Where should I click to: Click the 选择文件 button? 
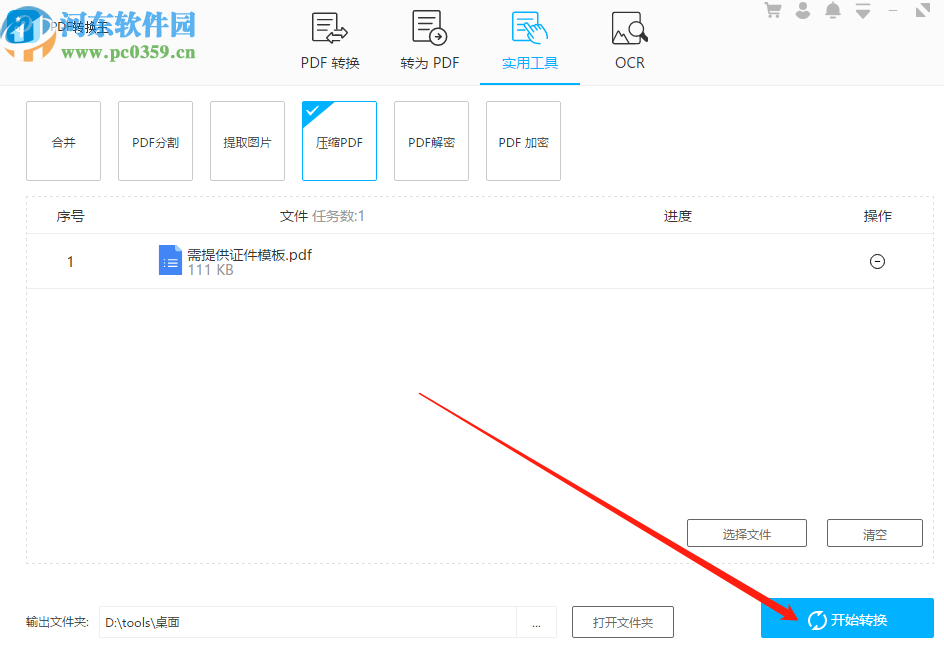click(747, 533)
